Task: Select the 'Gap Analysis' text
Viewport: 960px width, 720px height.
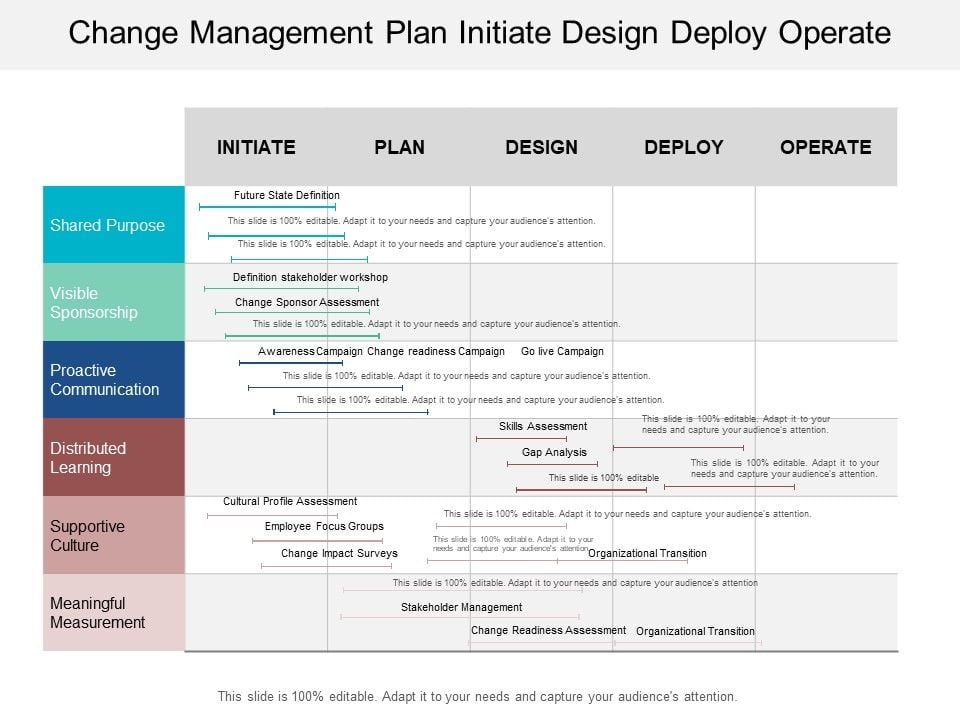Action: 554,452
